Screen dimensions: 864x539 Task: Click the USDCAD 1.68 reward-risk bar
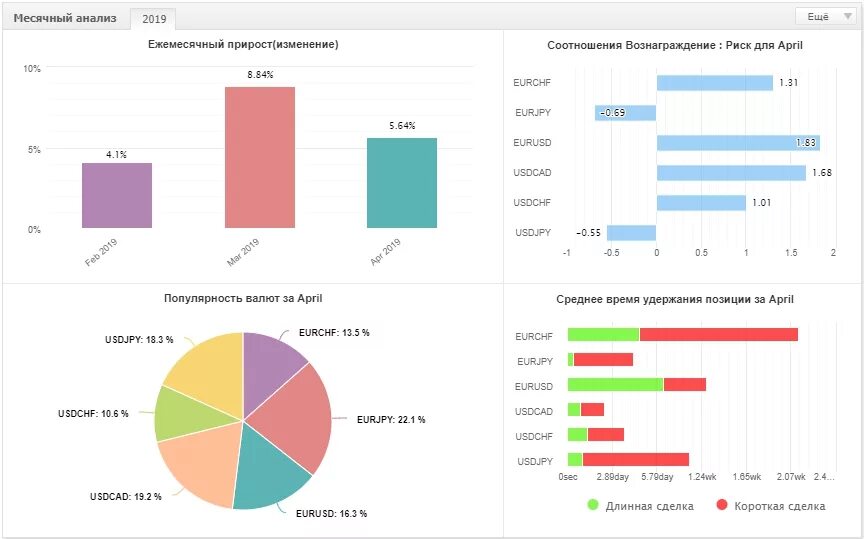tap(731, 173)
